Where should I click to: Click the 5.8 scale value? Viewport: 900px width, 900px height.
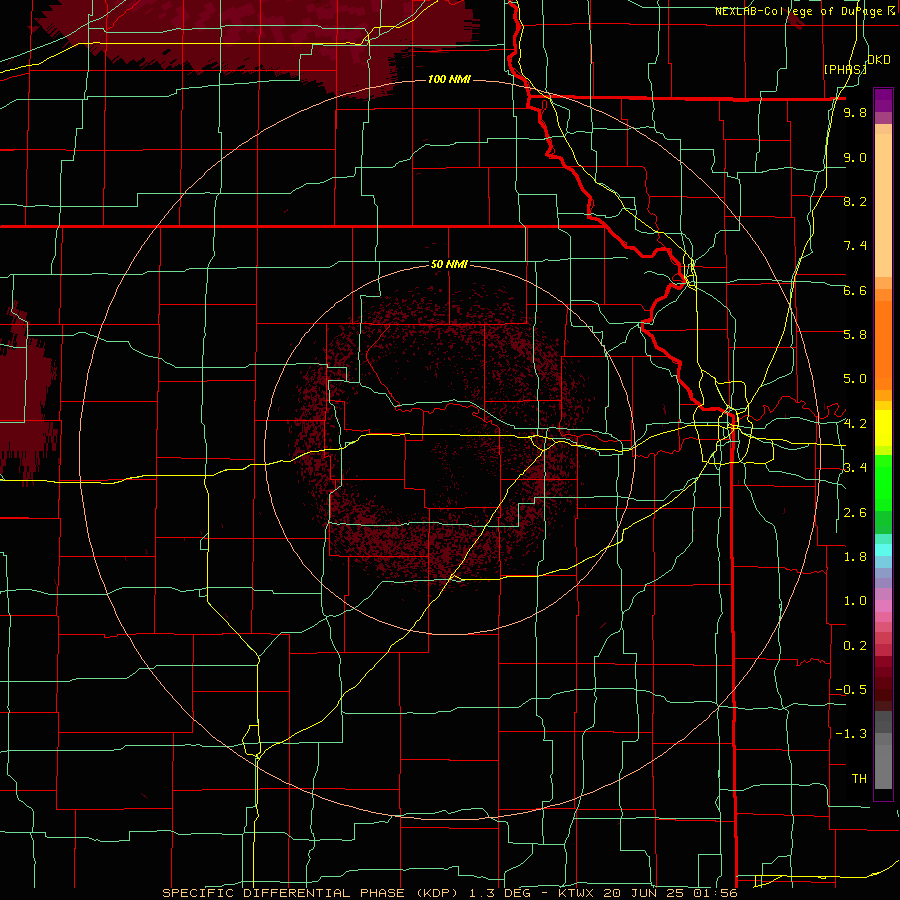(855, 335)
